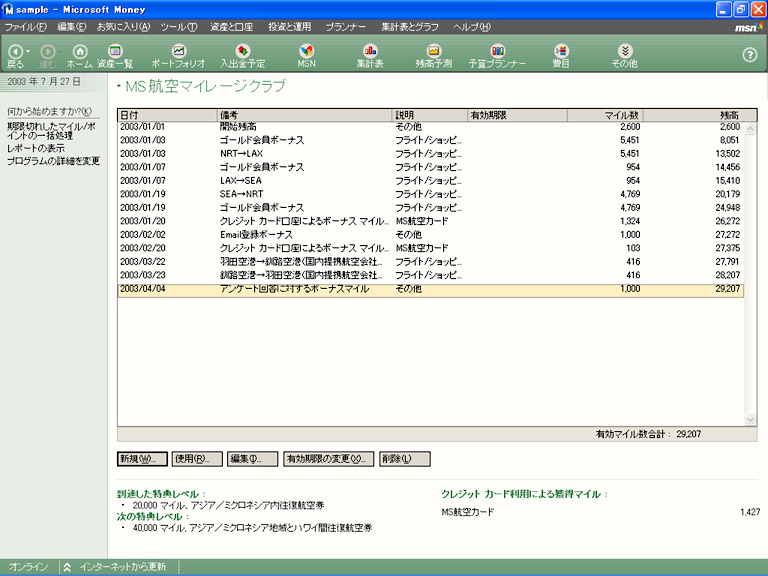The height and width of the screenshot is (576, 768).
Task: Open the 費目 categories icon
Action: click(561, 51)
